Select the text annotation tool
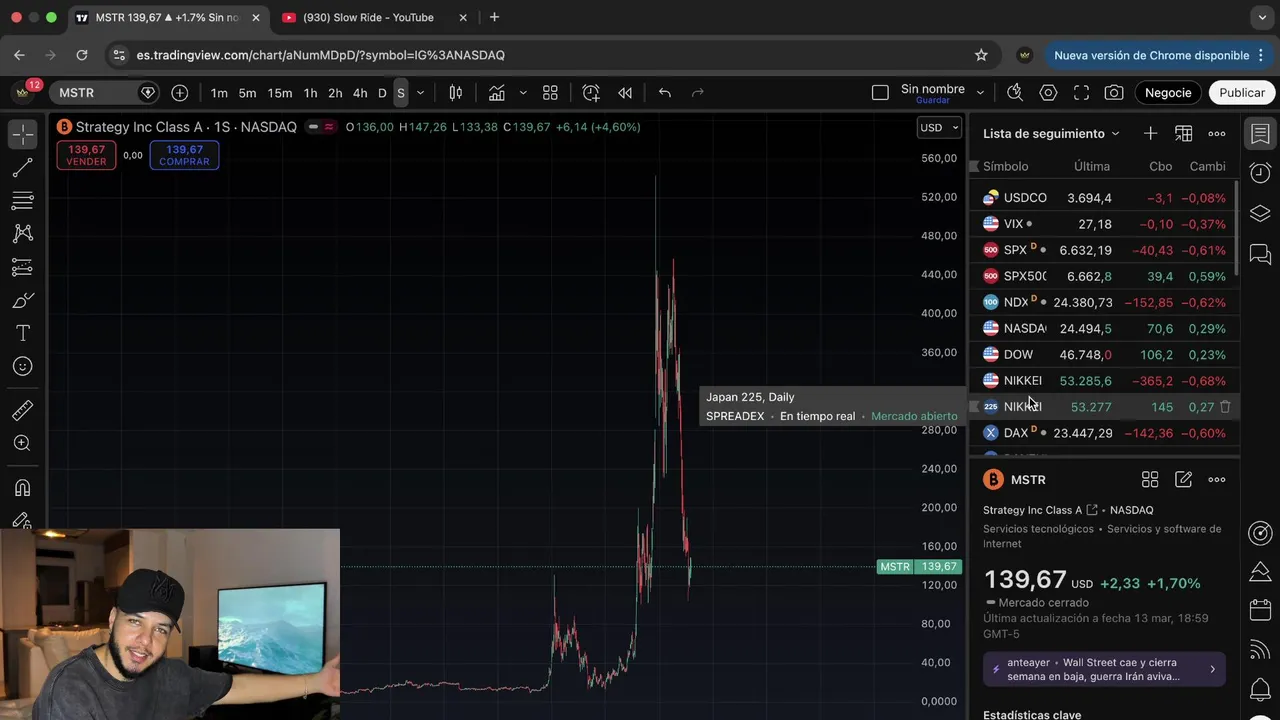1280x720 pixels. (x=22, y=333)
